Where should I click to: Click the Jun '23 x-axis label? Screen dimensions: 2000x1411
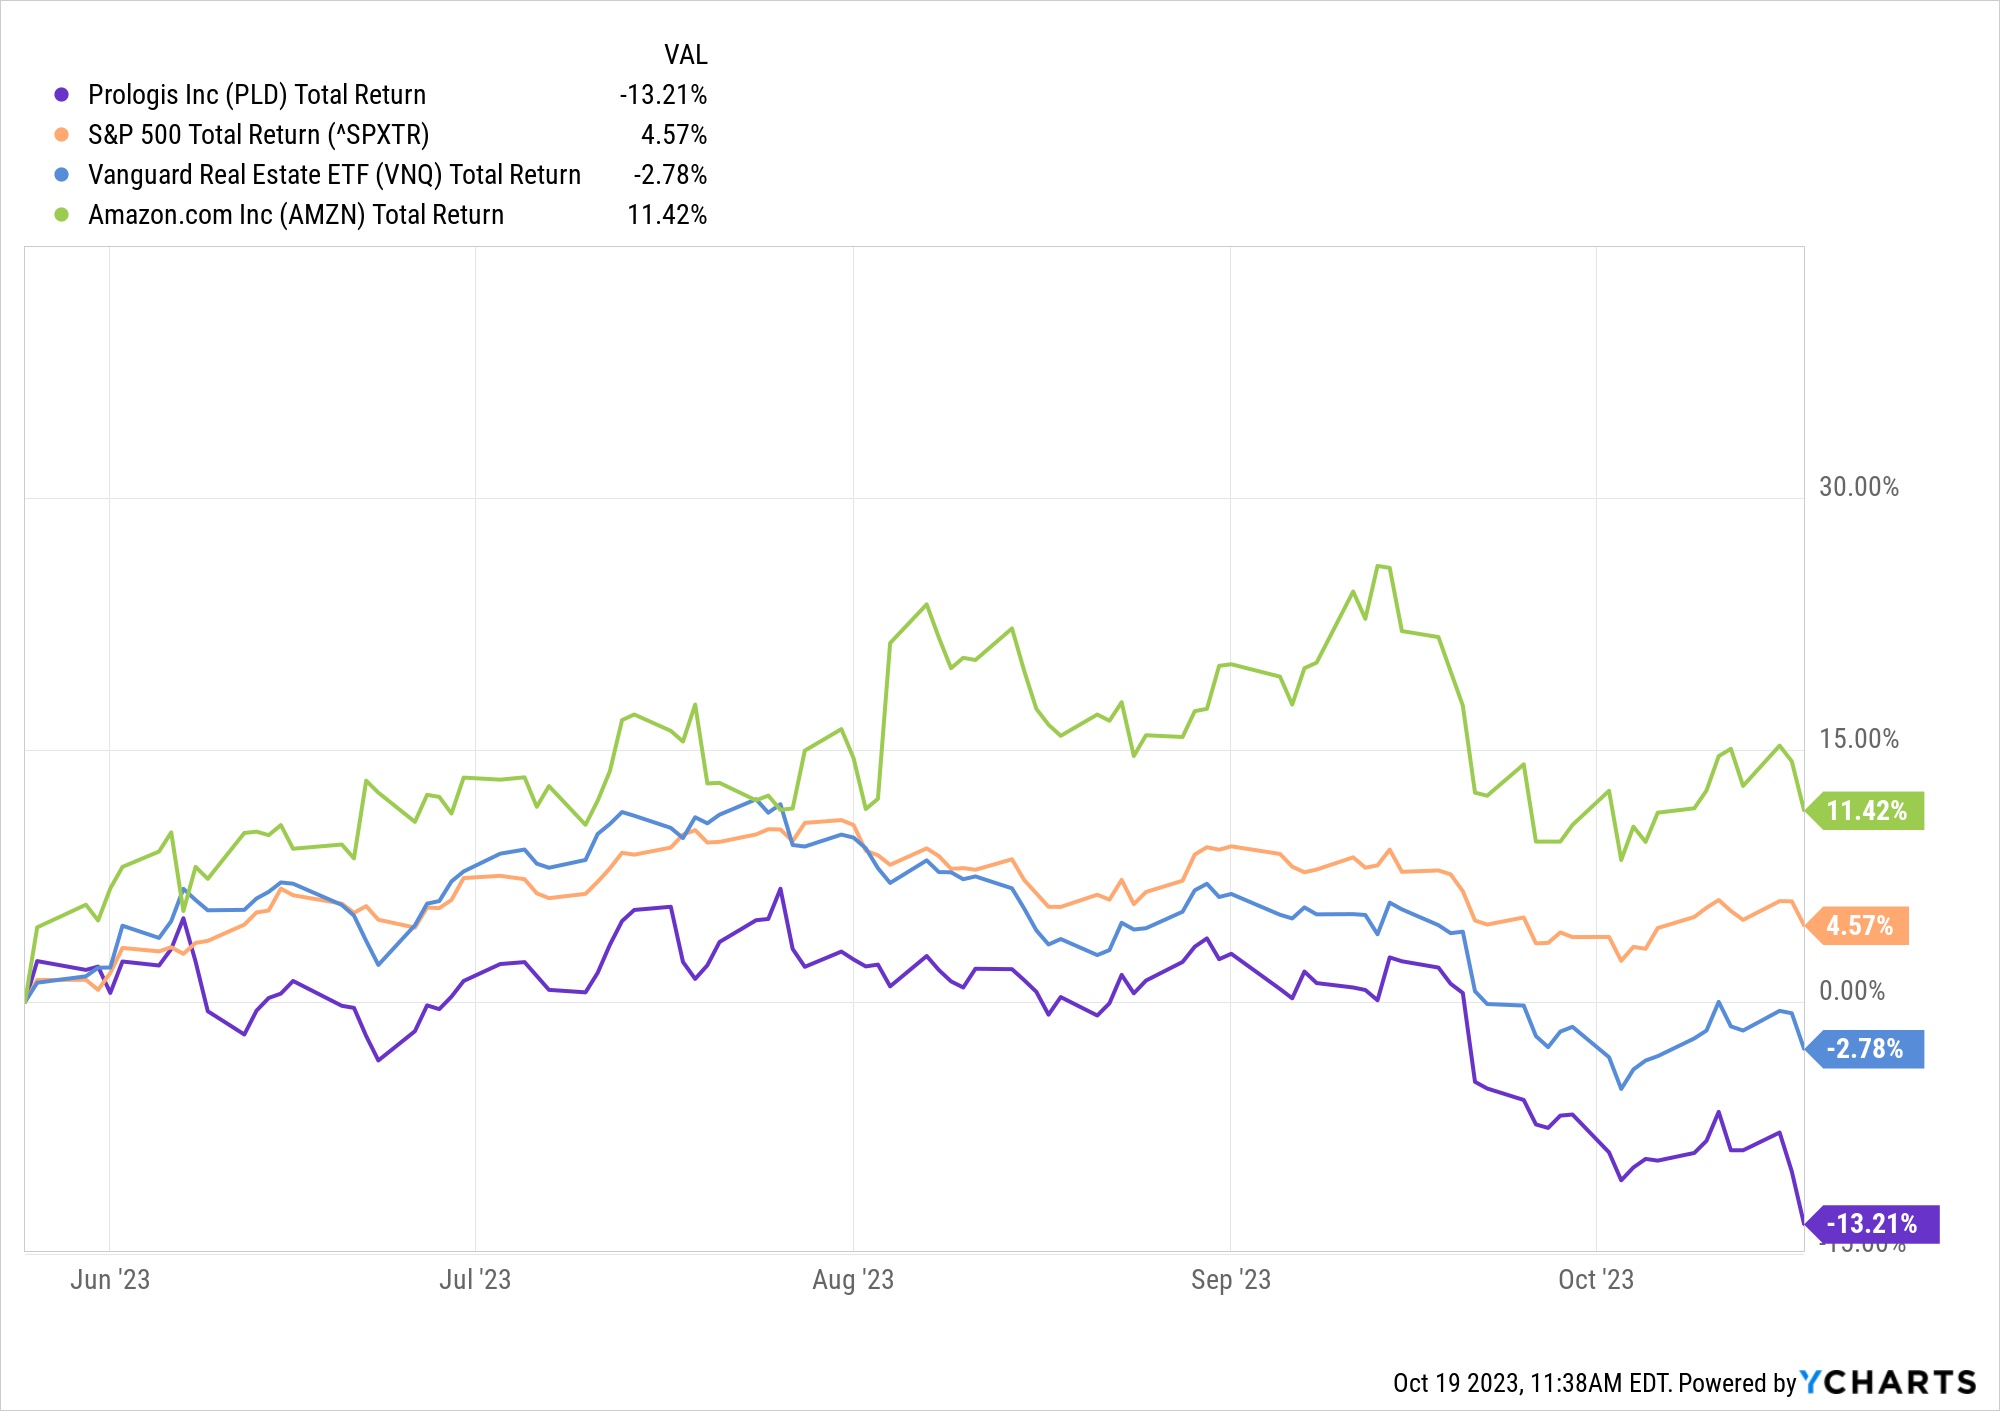click(x=110, y=1279)
